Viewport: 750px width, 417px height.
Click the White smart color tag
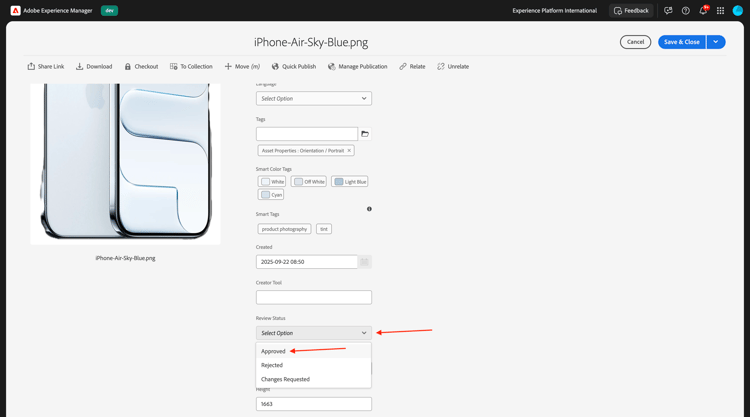pyautogui.click(x=272, y=182)
